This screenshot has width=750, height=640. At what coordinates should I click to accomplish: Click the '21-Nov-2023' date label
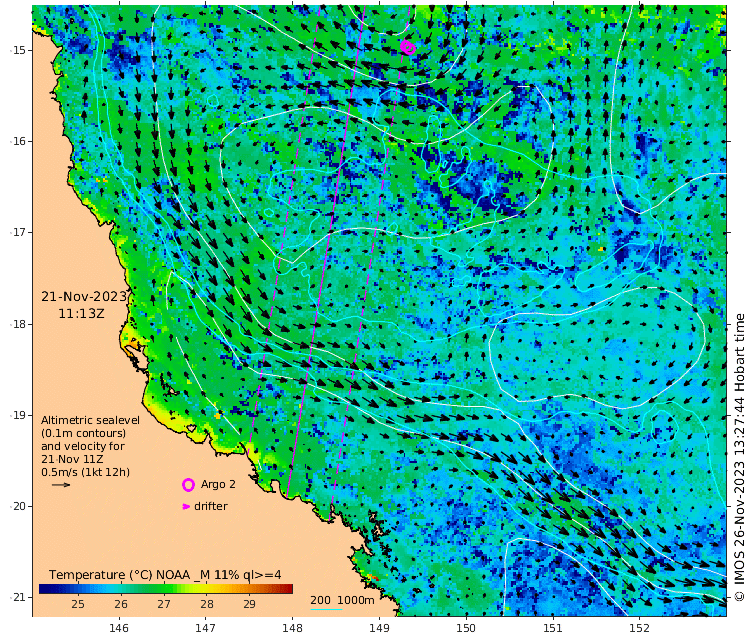84,297
